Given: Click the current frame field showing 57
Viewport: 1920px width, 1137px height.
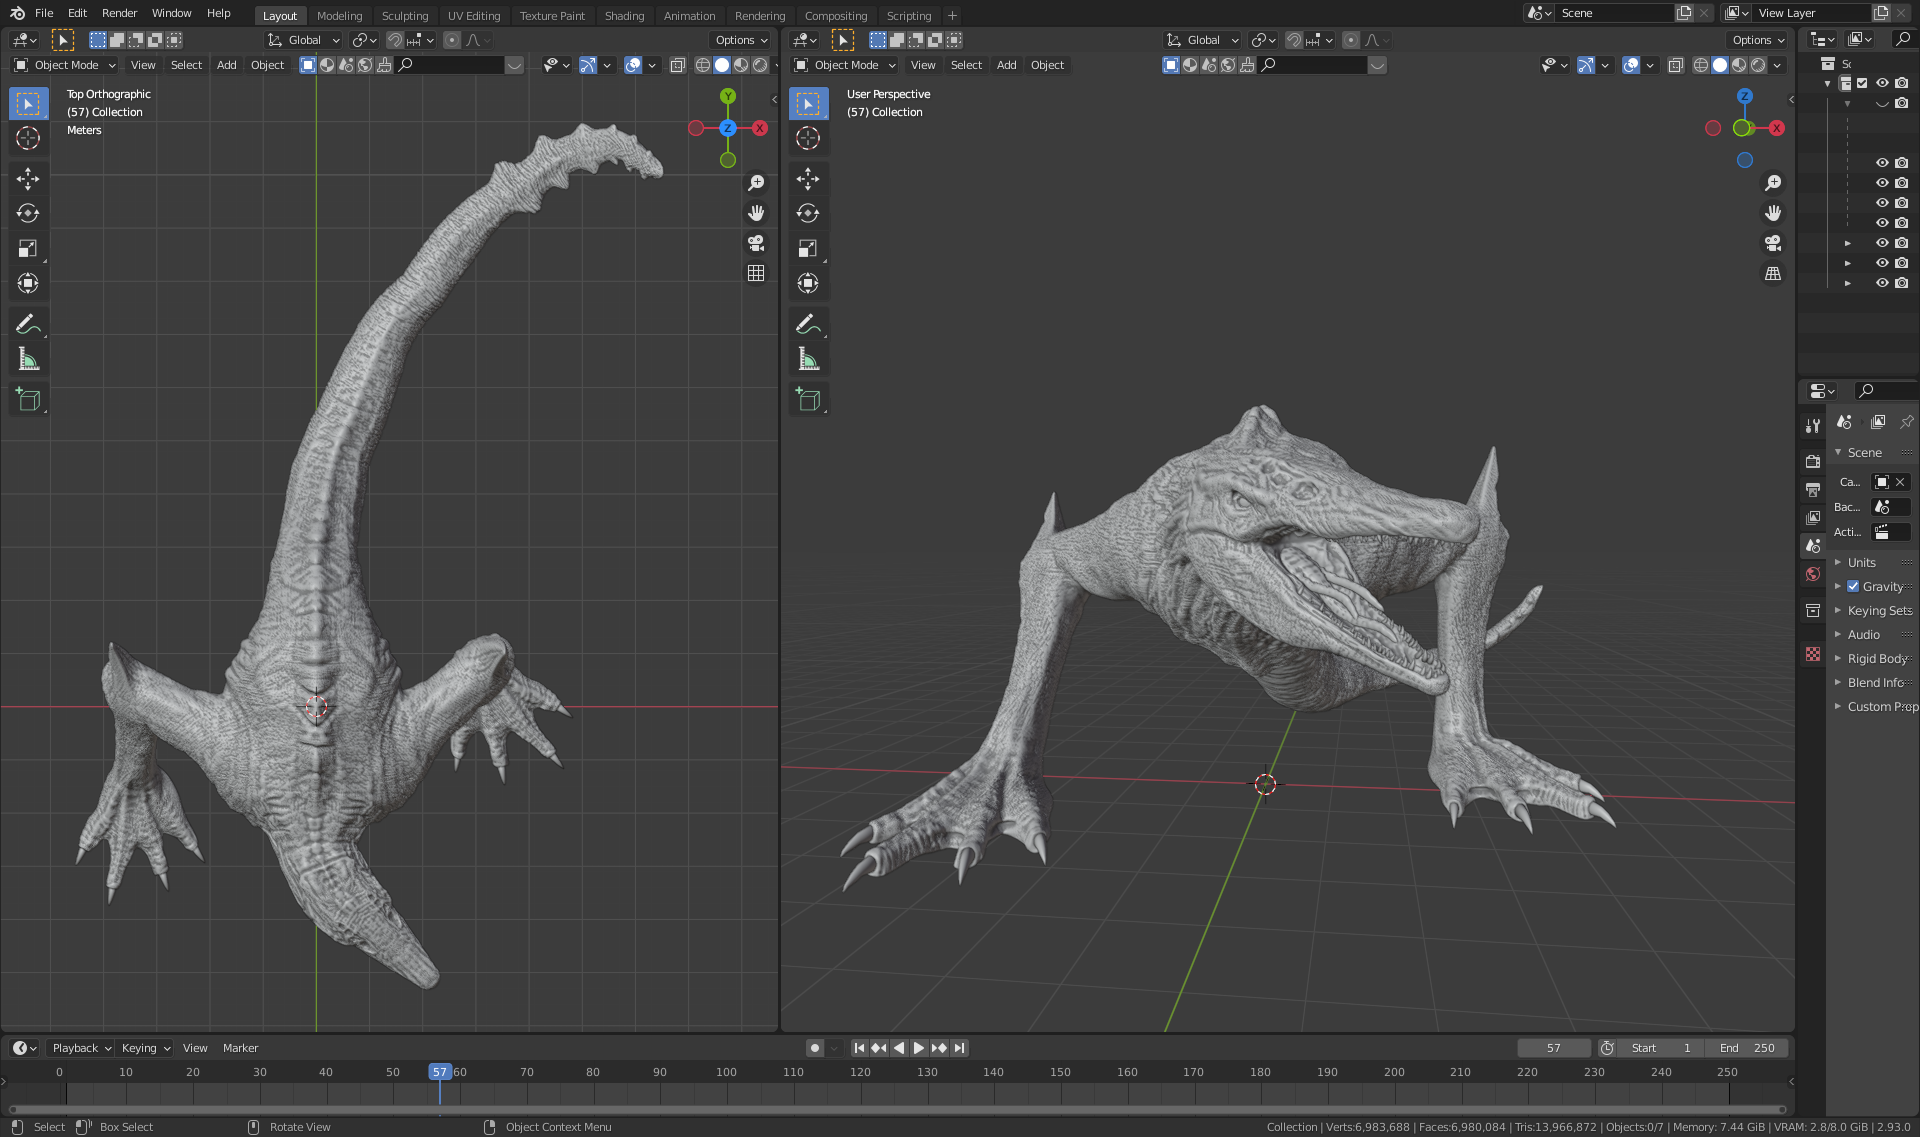Looking at the screenshot, I should click(x=1553, y=1048).
